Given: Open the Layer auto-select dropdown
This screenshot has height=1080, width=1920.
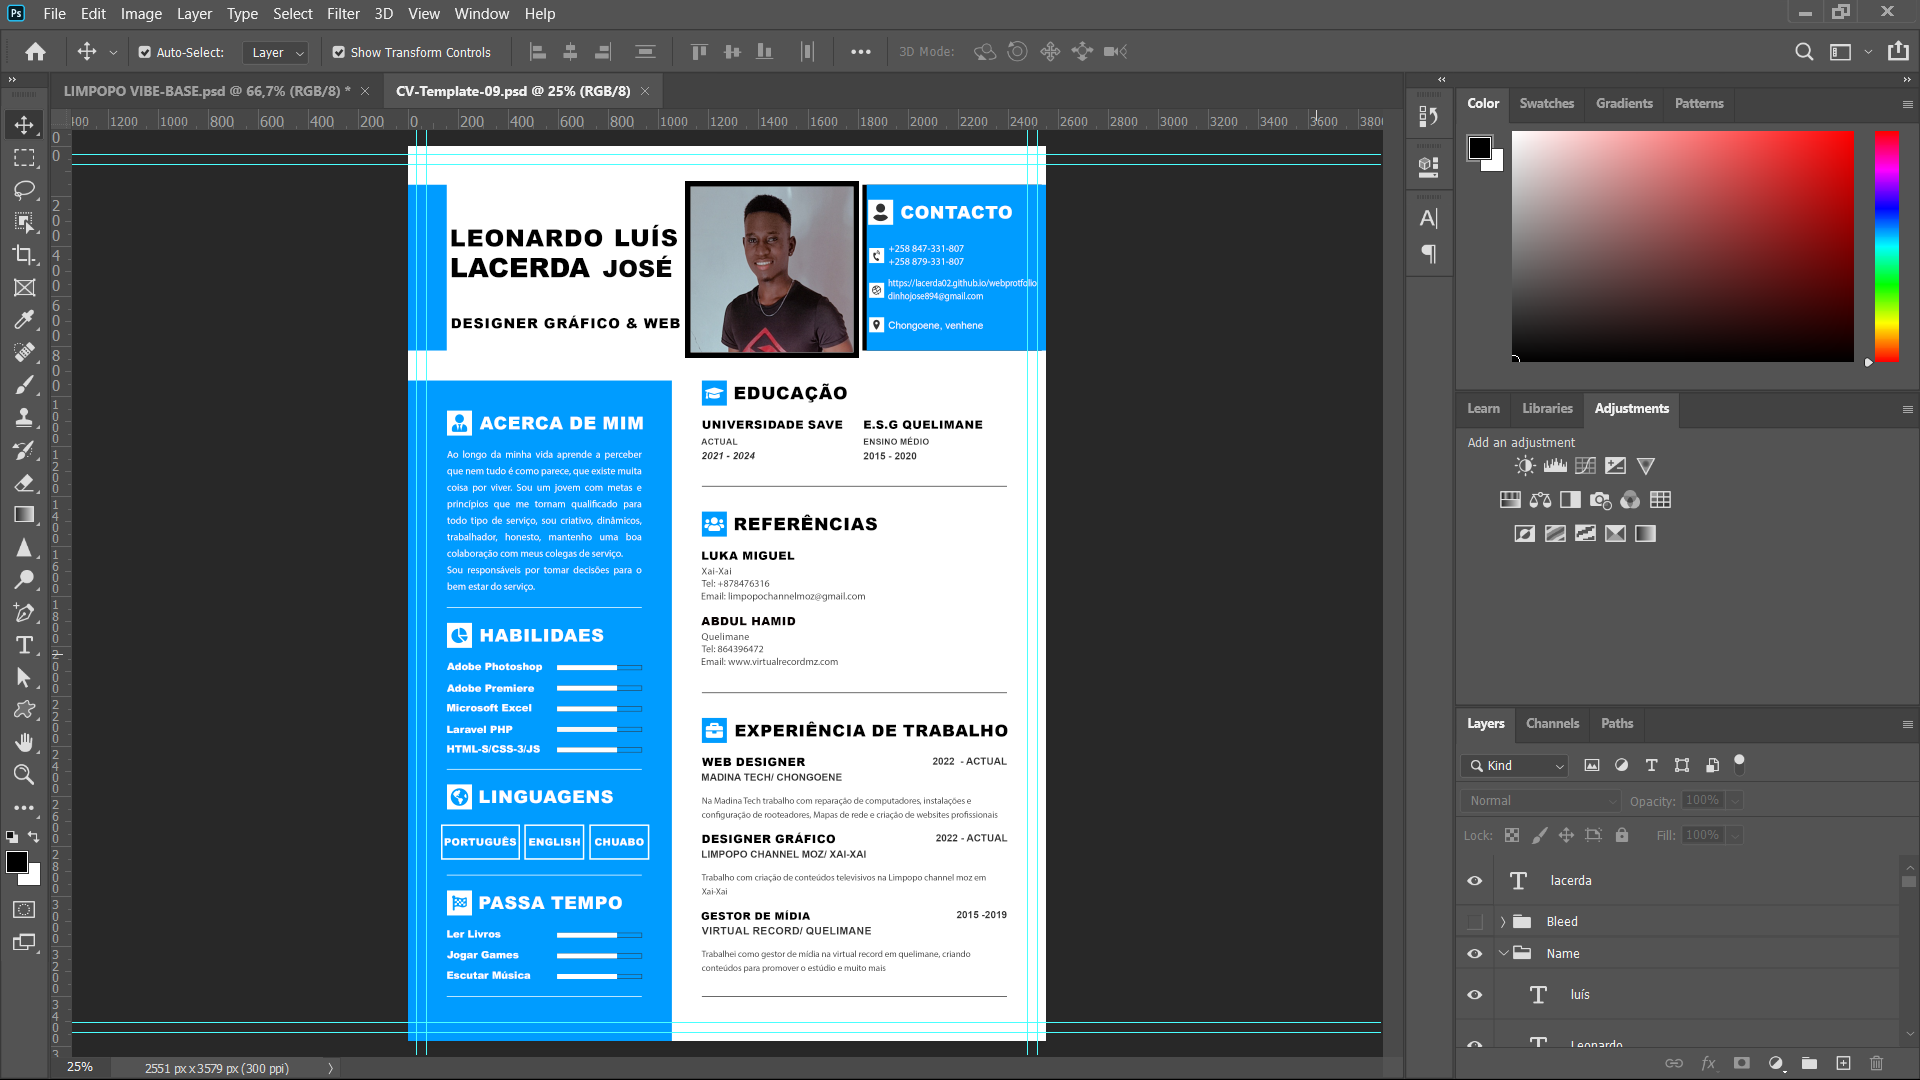Looking at the screenshot, I should (277, 52).
